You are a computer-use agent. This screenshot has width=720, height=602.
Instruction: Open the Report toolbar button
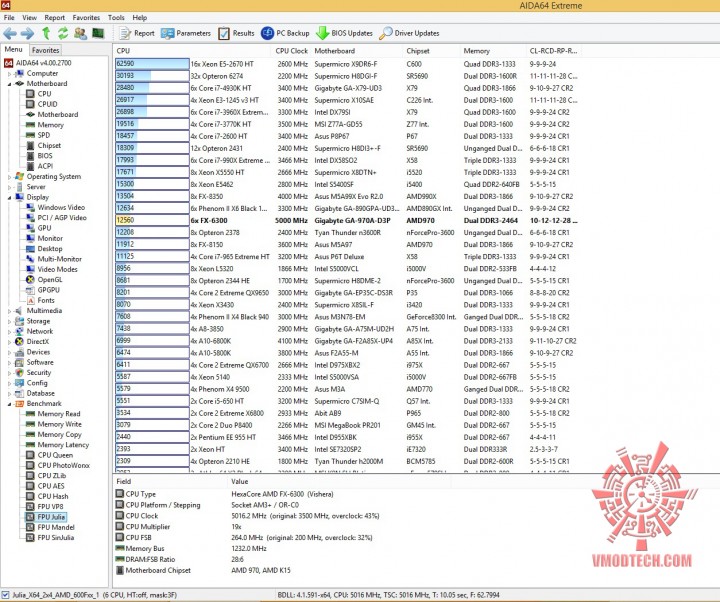click(137, 33)
